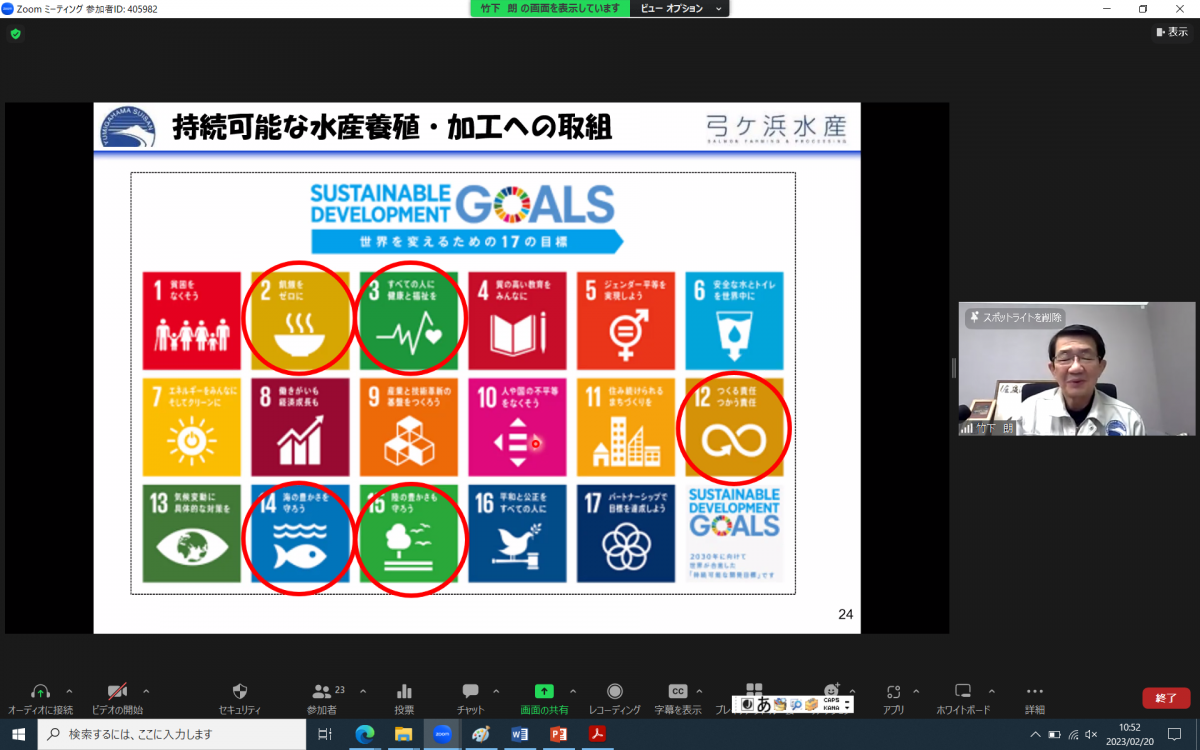
Task: Open the paint palette app on taskbar
Action: pyautogui.click(x=481, y=734)
